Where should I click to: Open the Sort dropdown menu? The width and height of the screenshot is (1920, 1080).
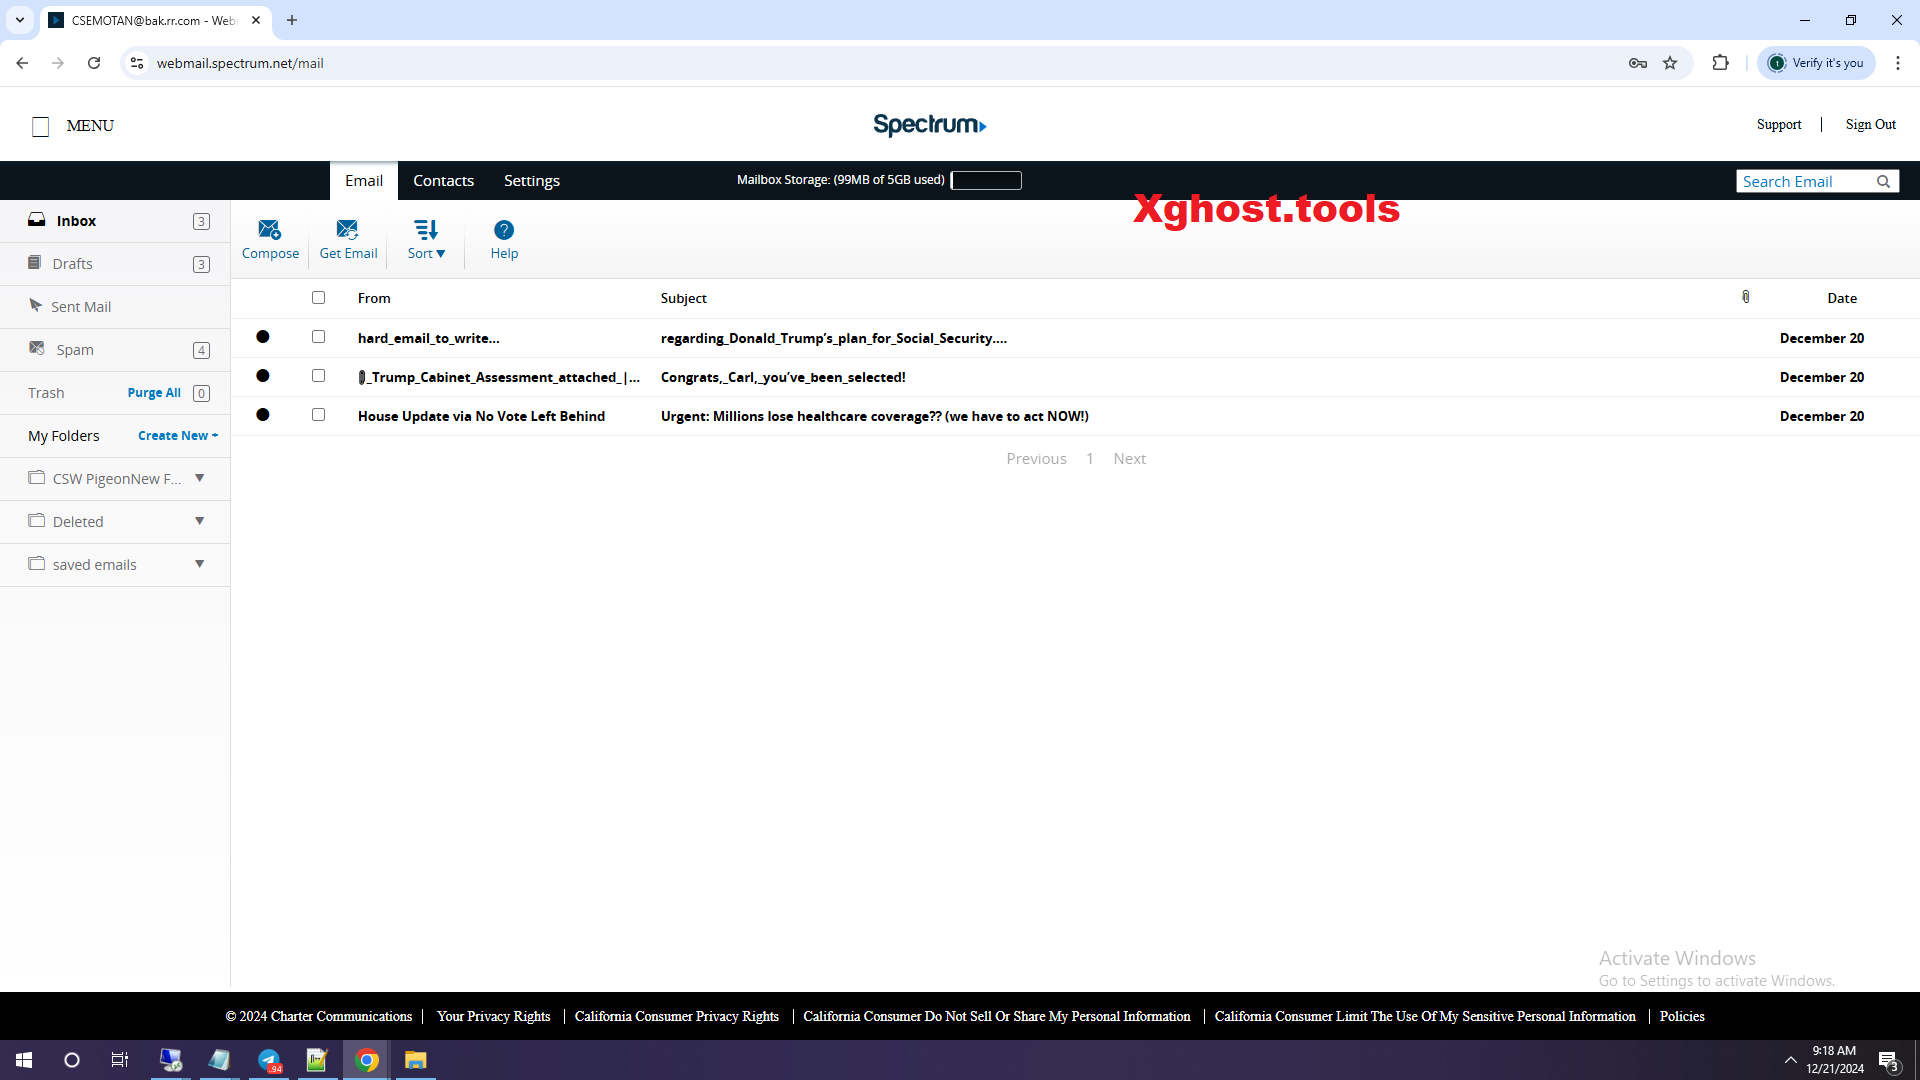[x=426, y=240]
